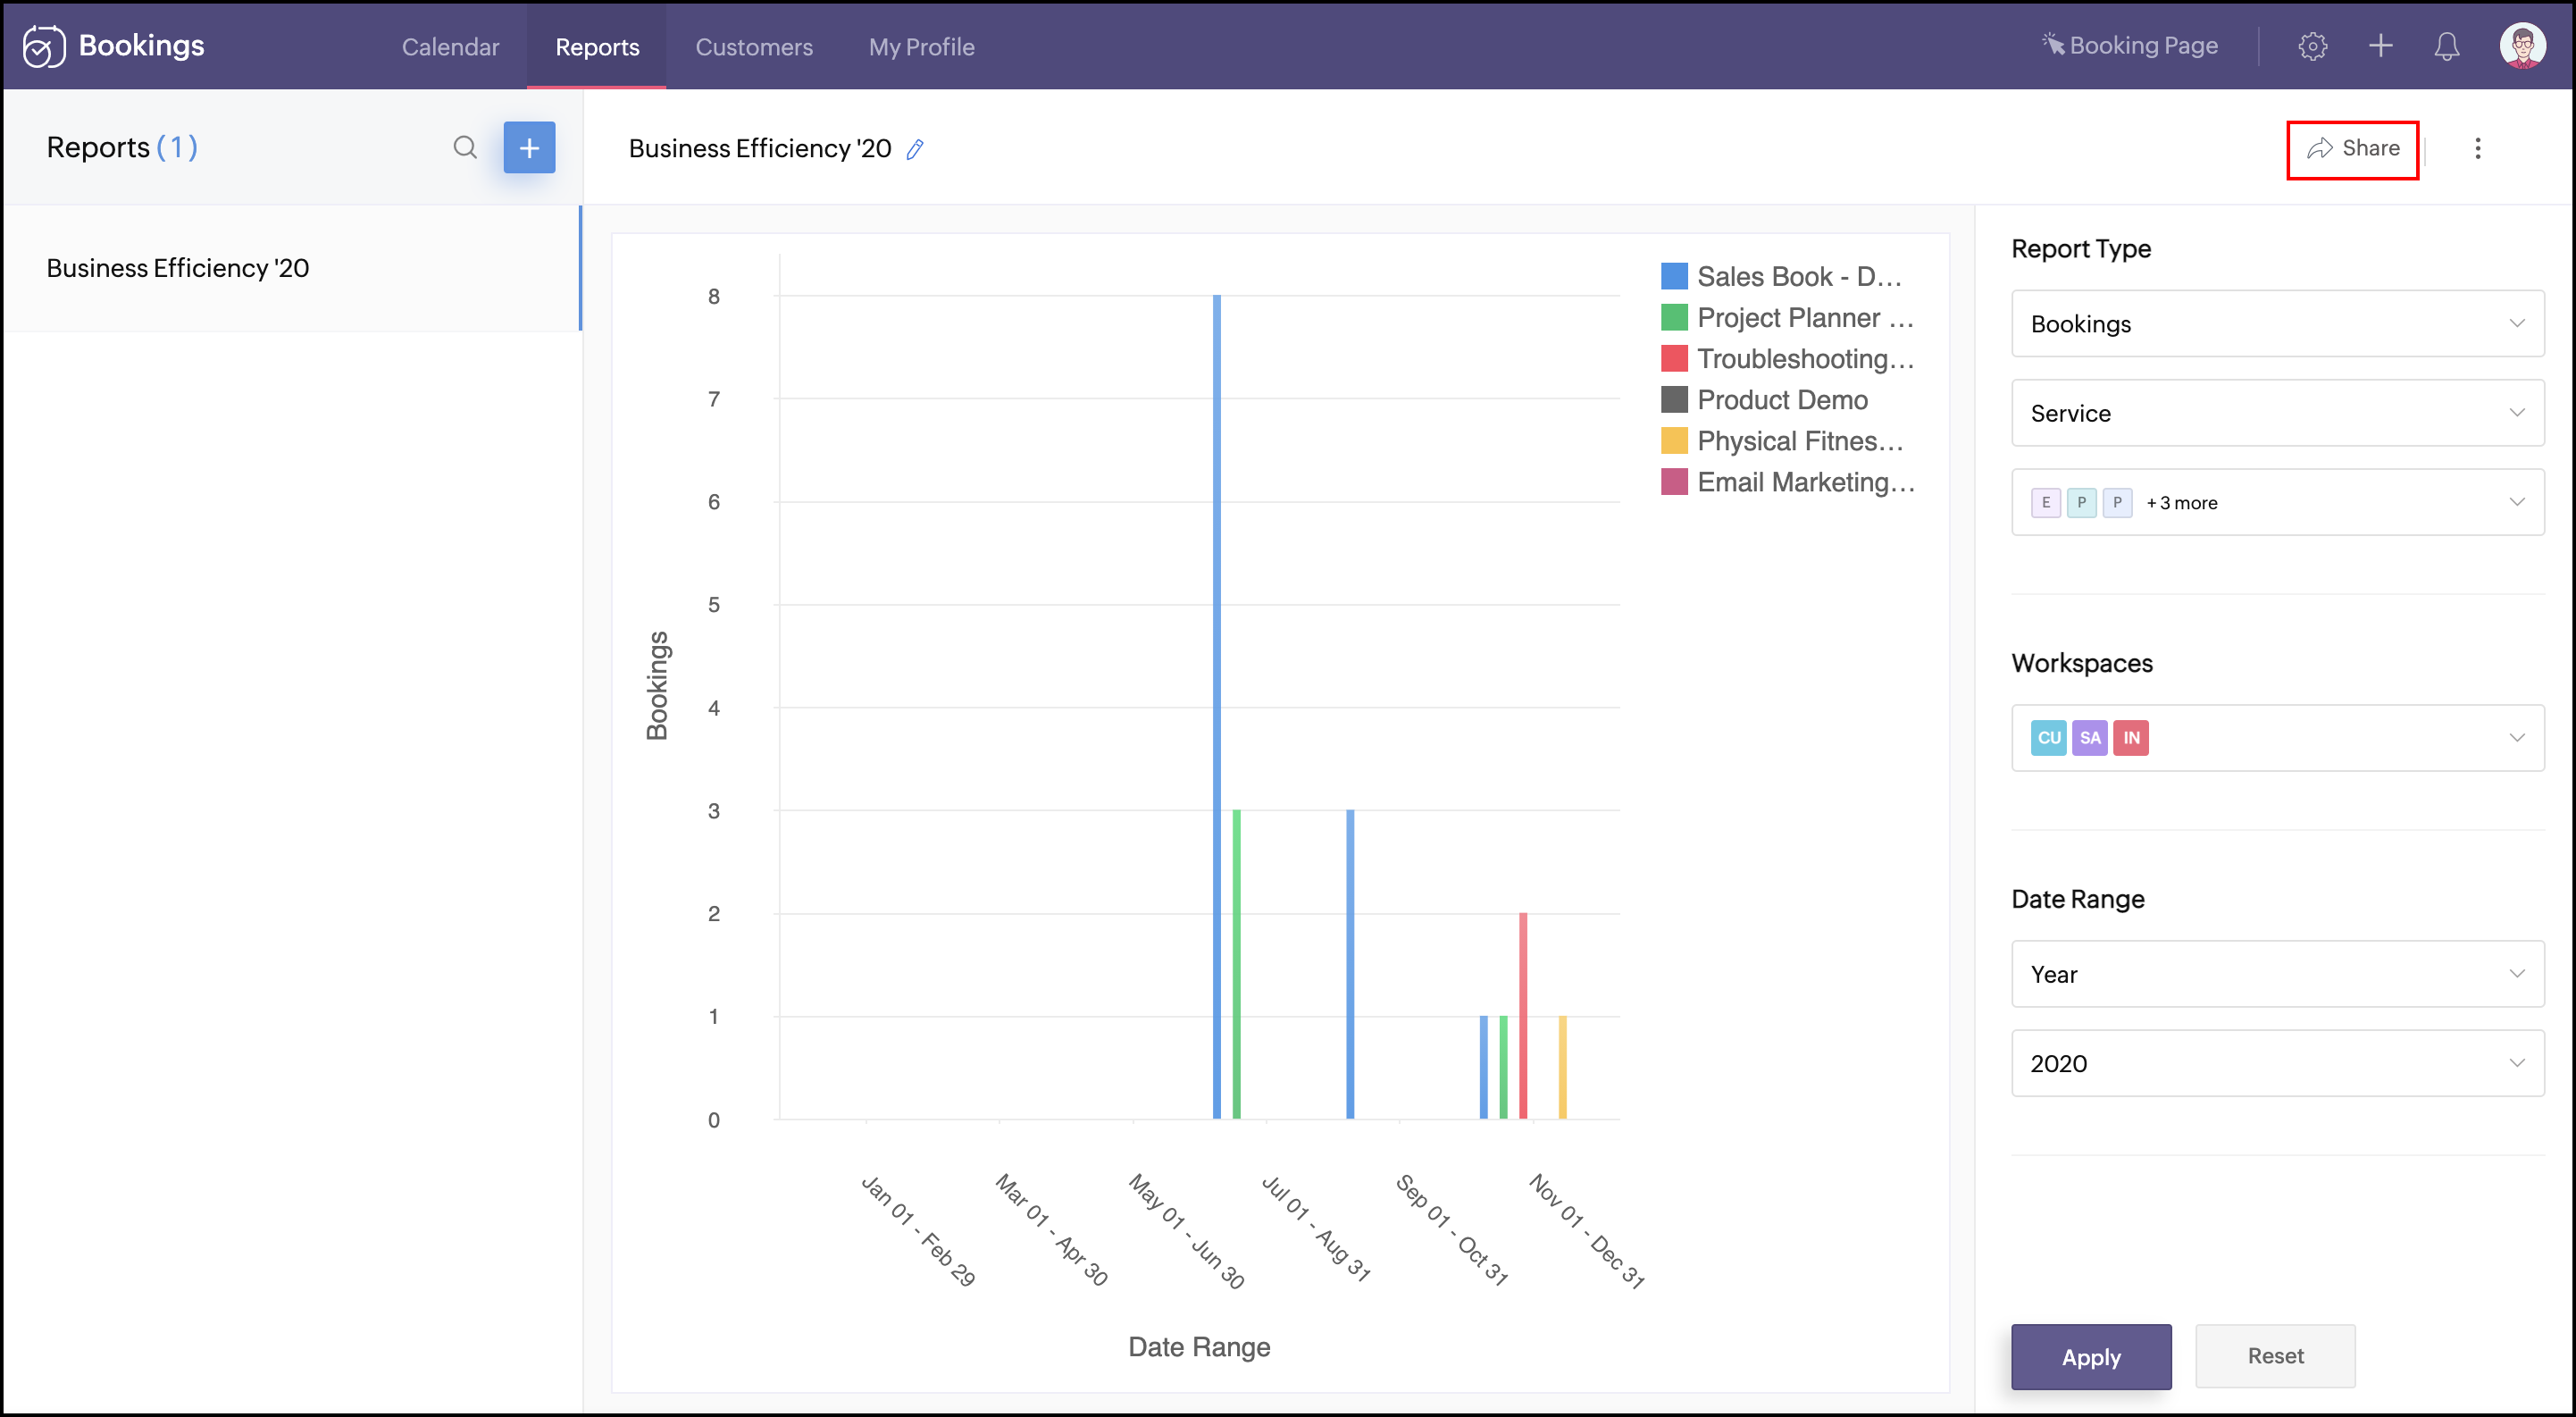2576x1417 pixels.
Task: Edit report name with pencil icon
Action: (915, 149)
